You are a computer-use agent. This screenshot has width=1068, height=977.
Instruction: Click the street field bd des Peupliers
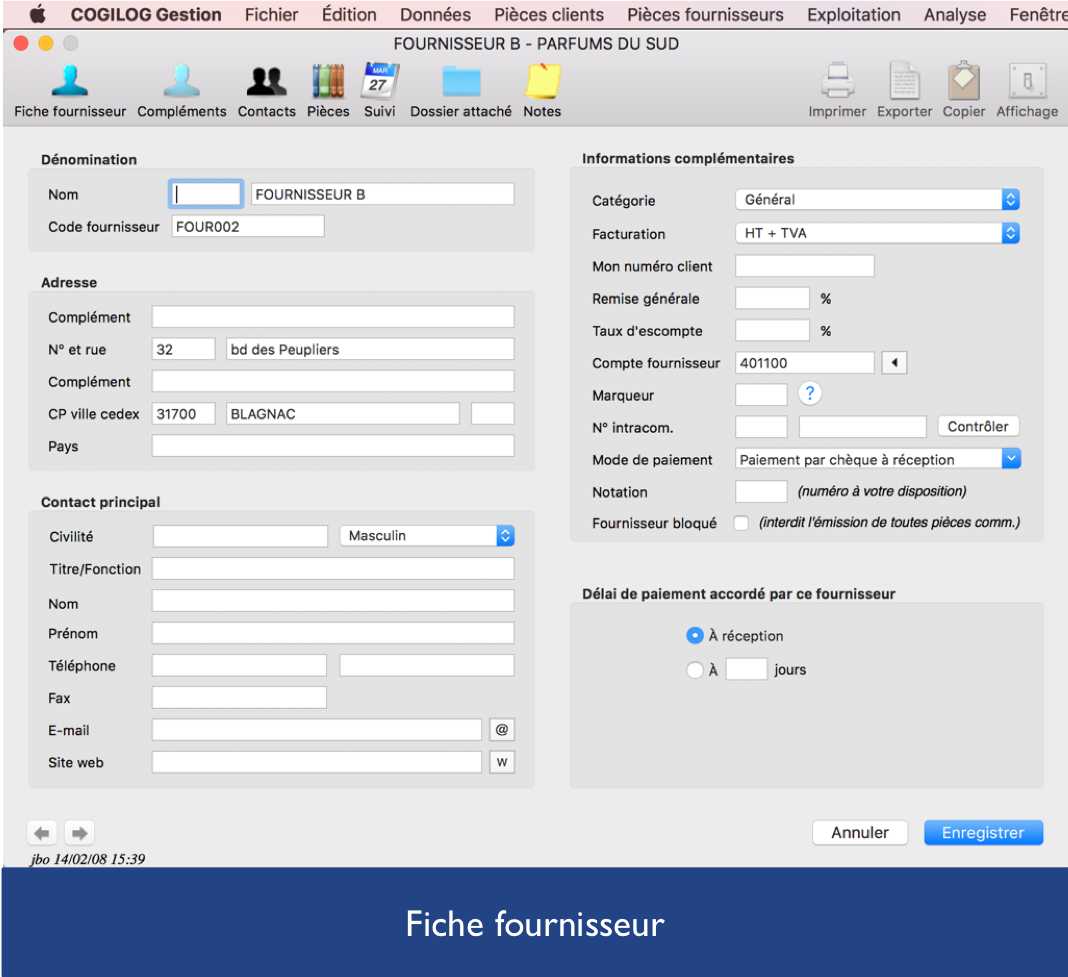click(370, 349)
